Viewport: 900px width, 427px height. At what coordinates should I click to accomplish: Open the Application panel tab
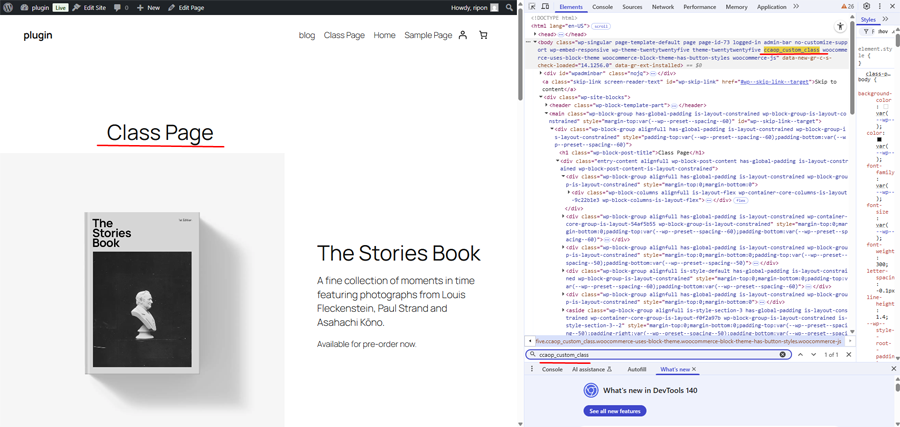point(771,7)
